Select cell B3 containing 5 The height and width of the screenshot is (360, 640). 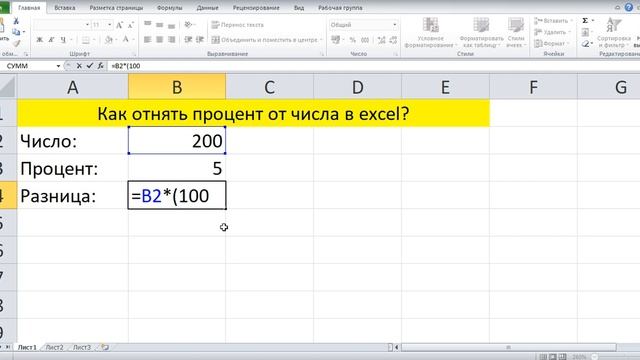177,168
